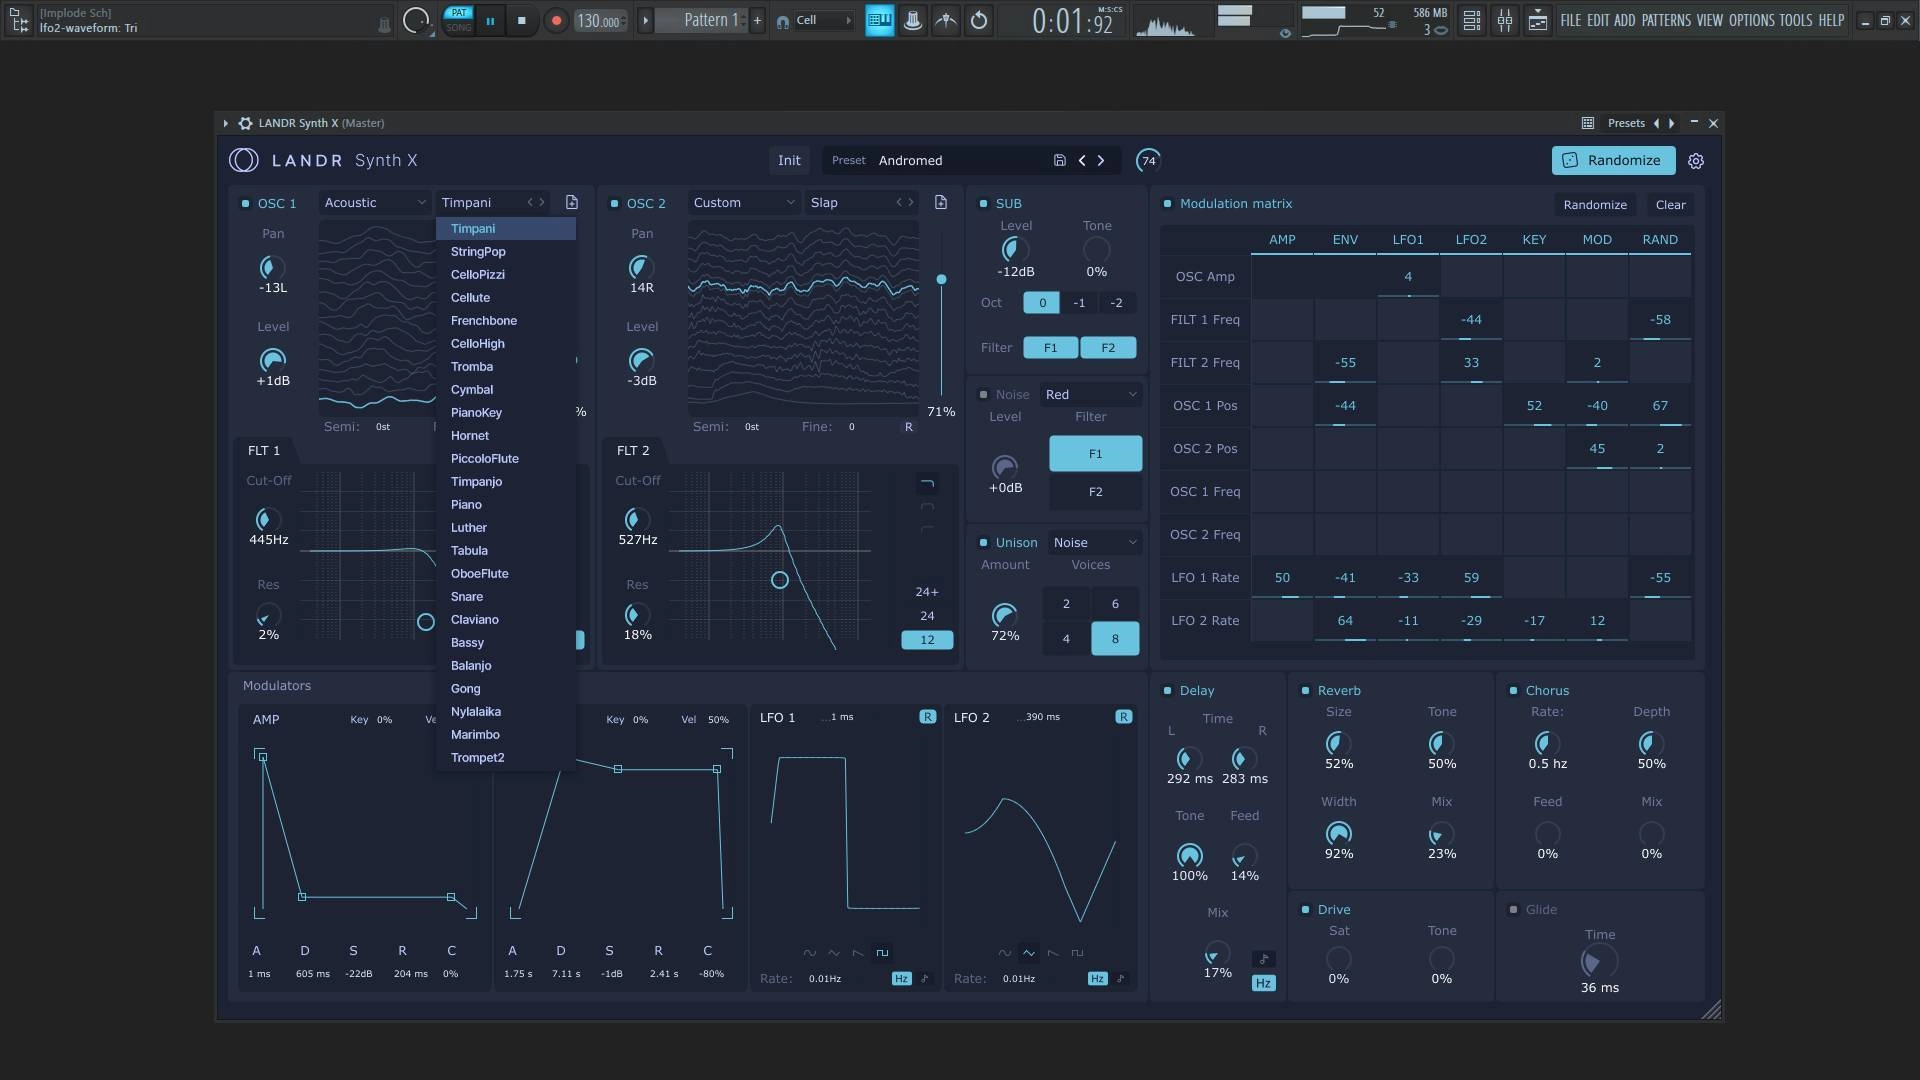Go to next preset arrow
Image resolution: width=1920 pixels, height=1080 pixels.
1101,160
